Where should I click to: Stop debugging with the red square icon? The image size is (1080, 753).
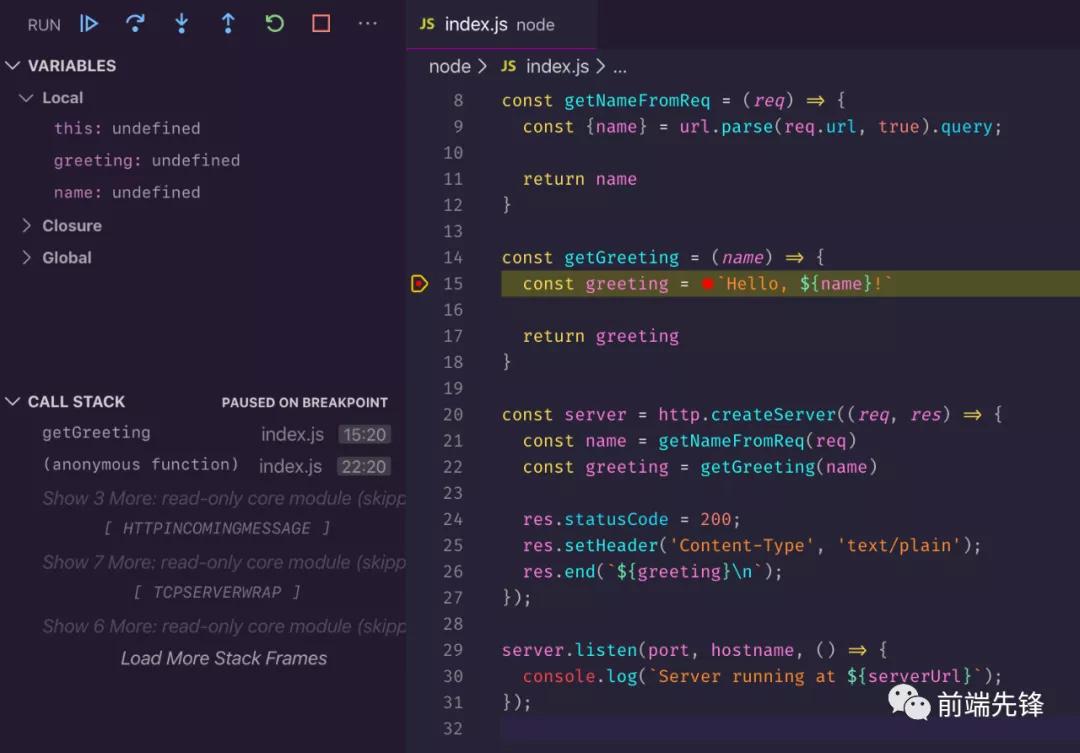pos(320,23)
